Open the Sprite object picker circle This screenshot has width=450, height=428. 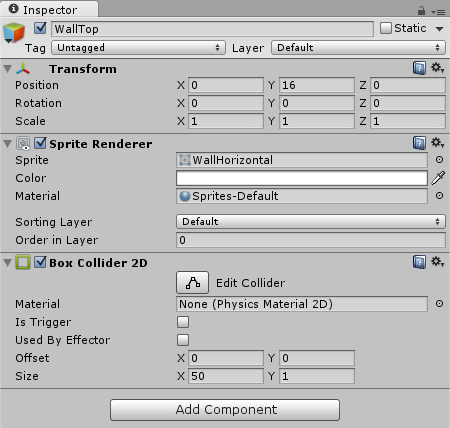[439, 160]
